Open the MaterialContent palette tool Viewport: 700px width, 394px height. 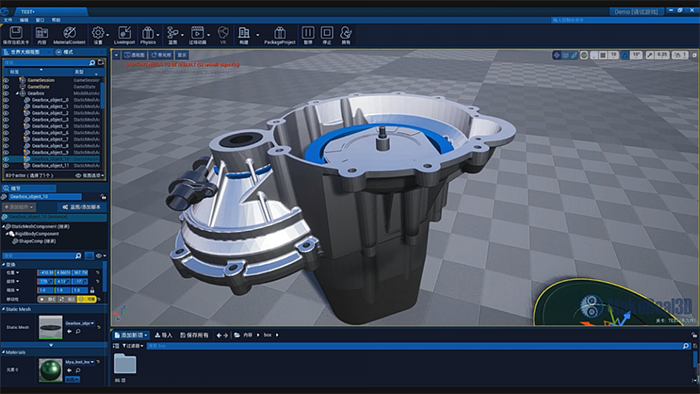pyautogui.click(x=69, y=35)
